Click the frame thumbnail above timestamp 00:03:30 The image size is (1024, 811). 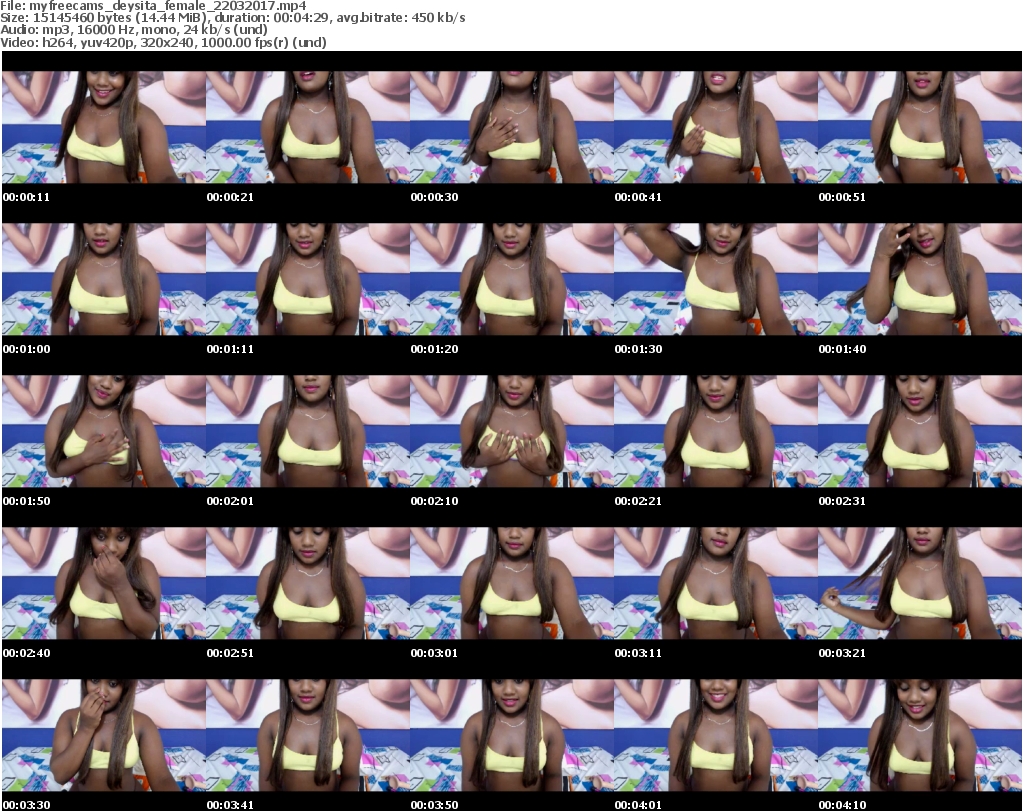[104, 735]
